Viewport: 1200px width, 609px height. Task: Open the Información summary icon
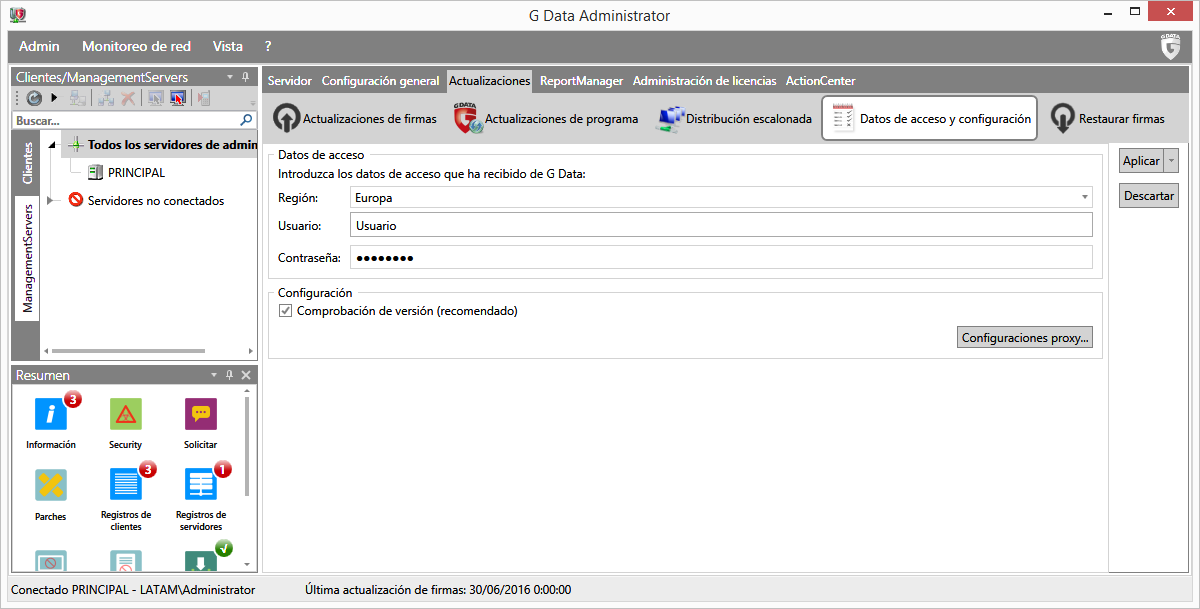51,414
